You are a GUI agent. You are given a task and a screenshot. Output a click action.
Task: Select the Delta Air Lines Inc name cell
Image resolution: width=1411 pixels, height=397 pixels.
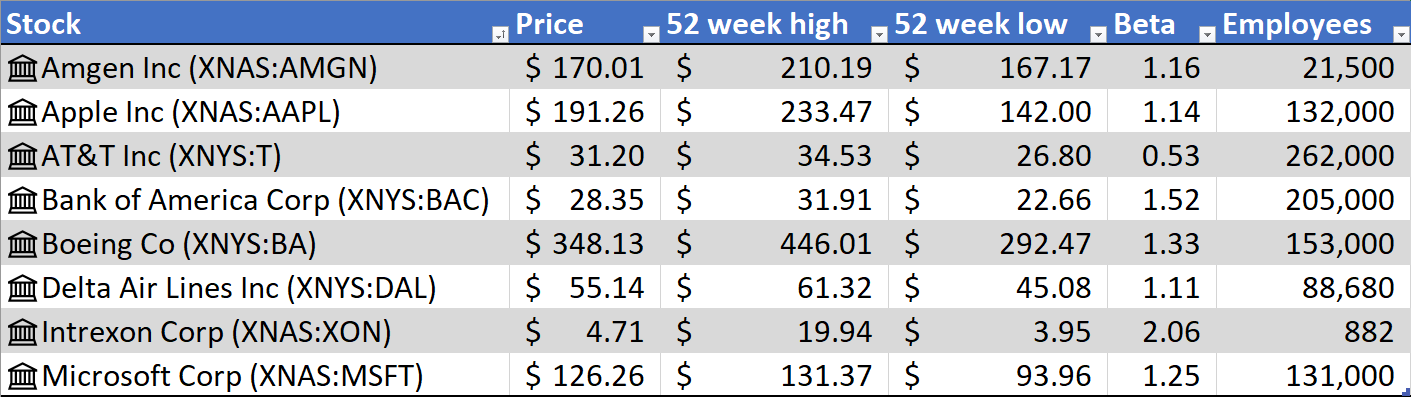(x=256, y=288)
